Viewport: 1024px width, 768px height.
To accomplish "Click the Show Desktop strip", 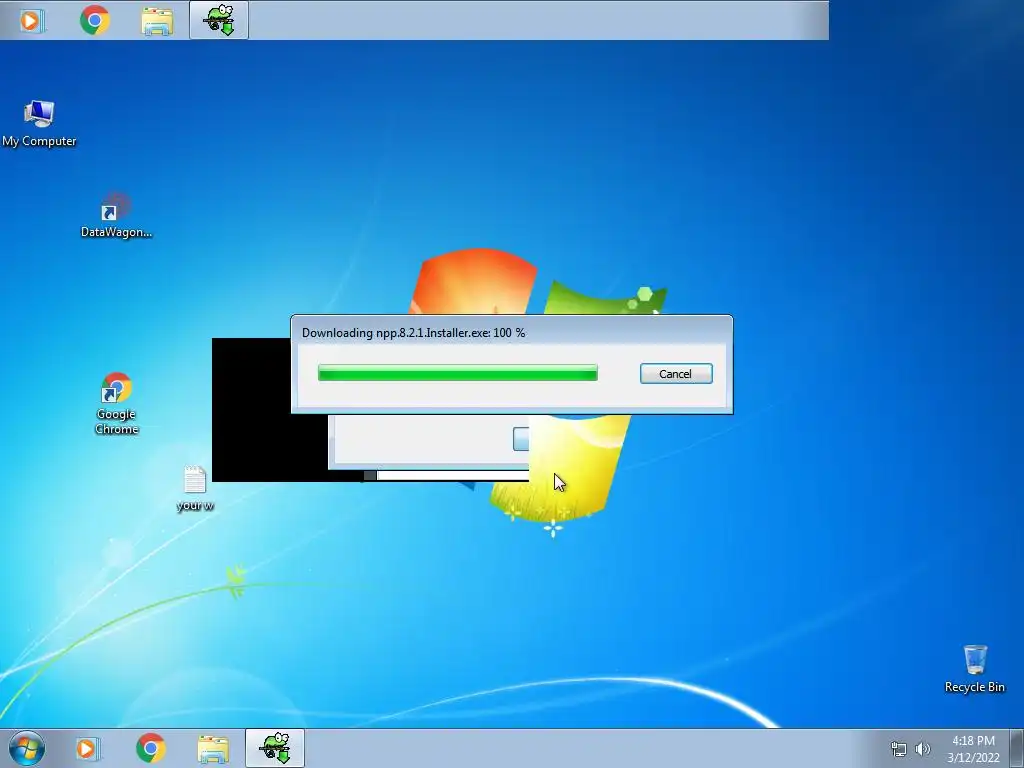I will pos(1017,748).
